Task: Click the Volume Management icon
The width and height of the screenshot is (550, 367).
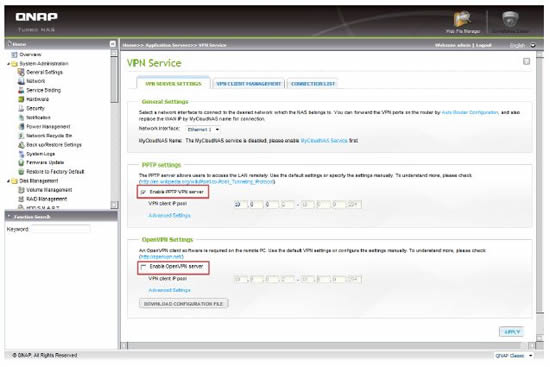Action: pyautogui.click(x=21, y=190)
